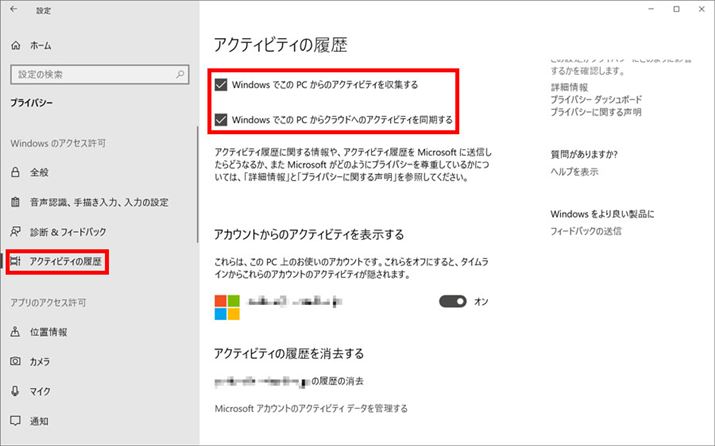Screen dimensions: 715x446
Task: Open the 位置情報 settings page
Action: click(x=48, y=332)
